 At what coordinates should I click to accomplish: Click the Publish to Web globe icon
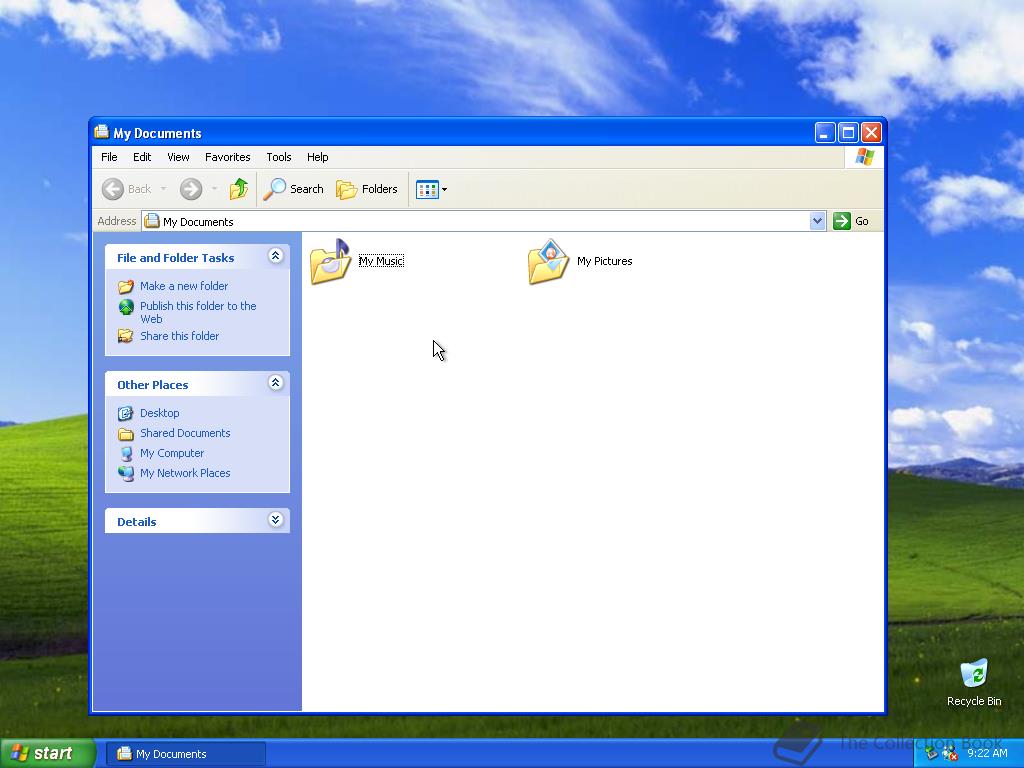tap(126, 307)
